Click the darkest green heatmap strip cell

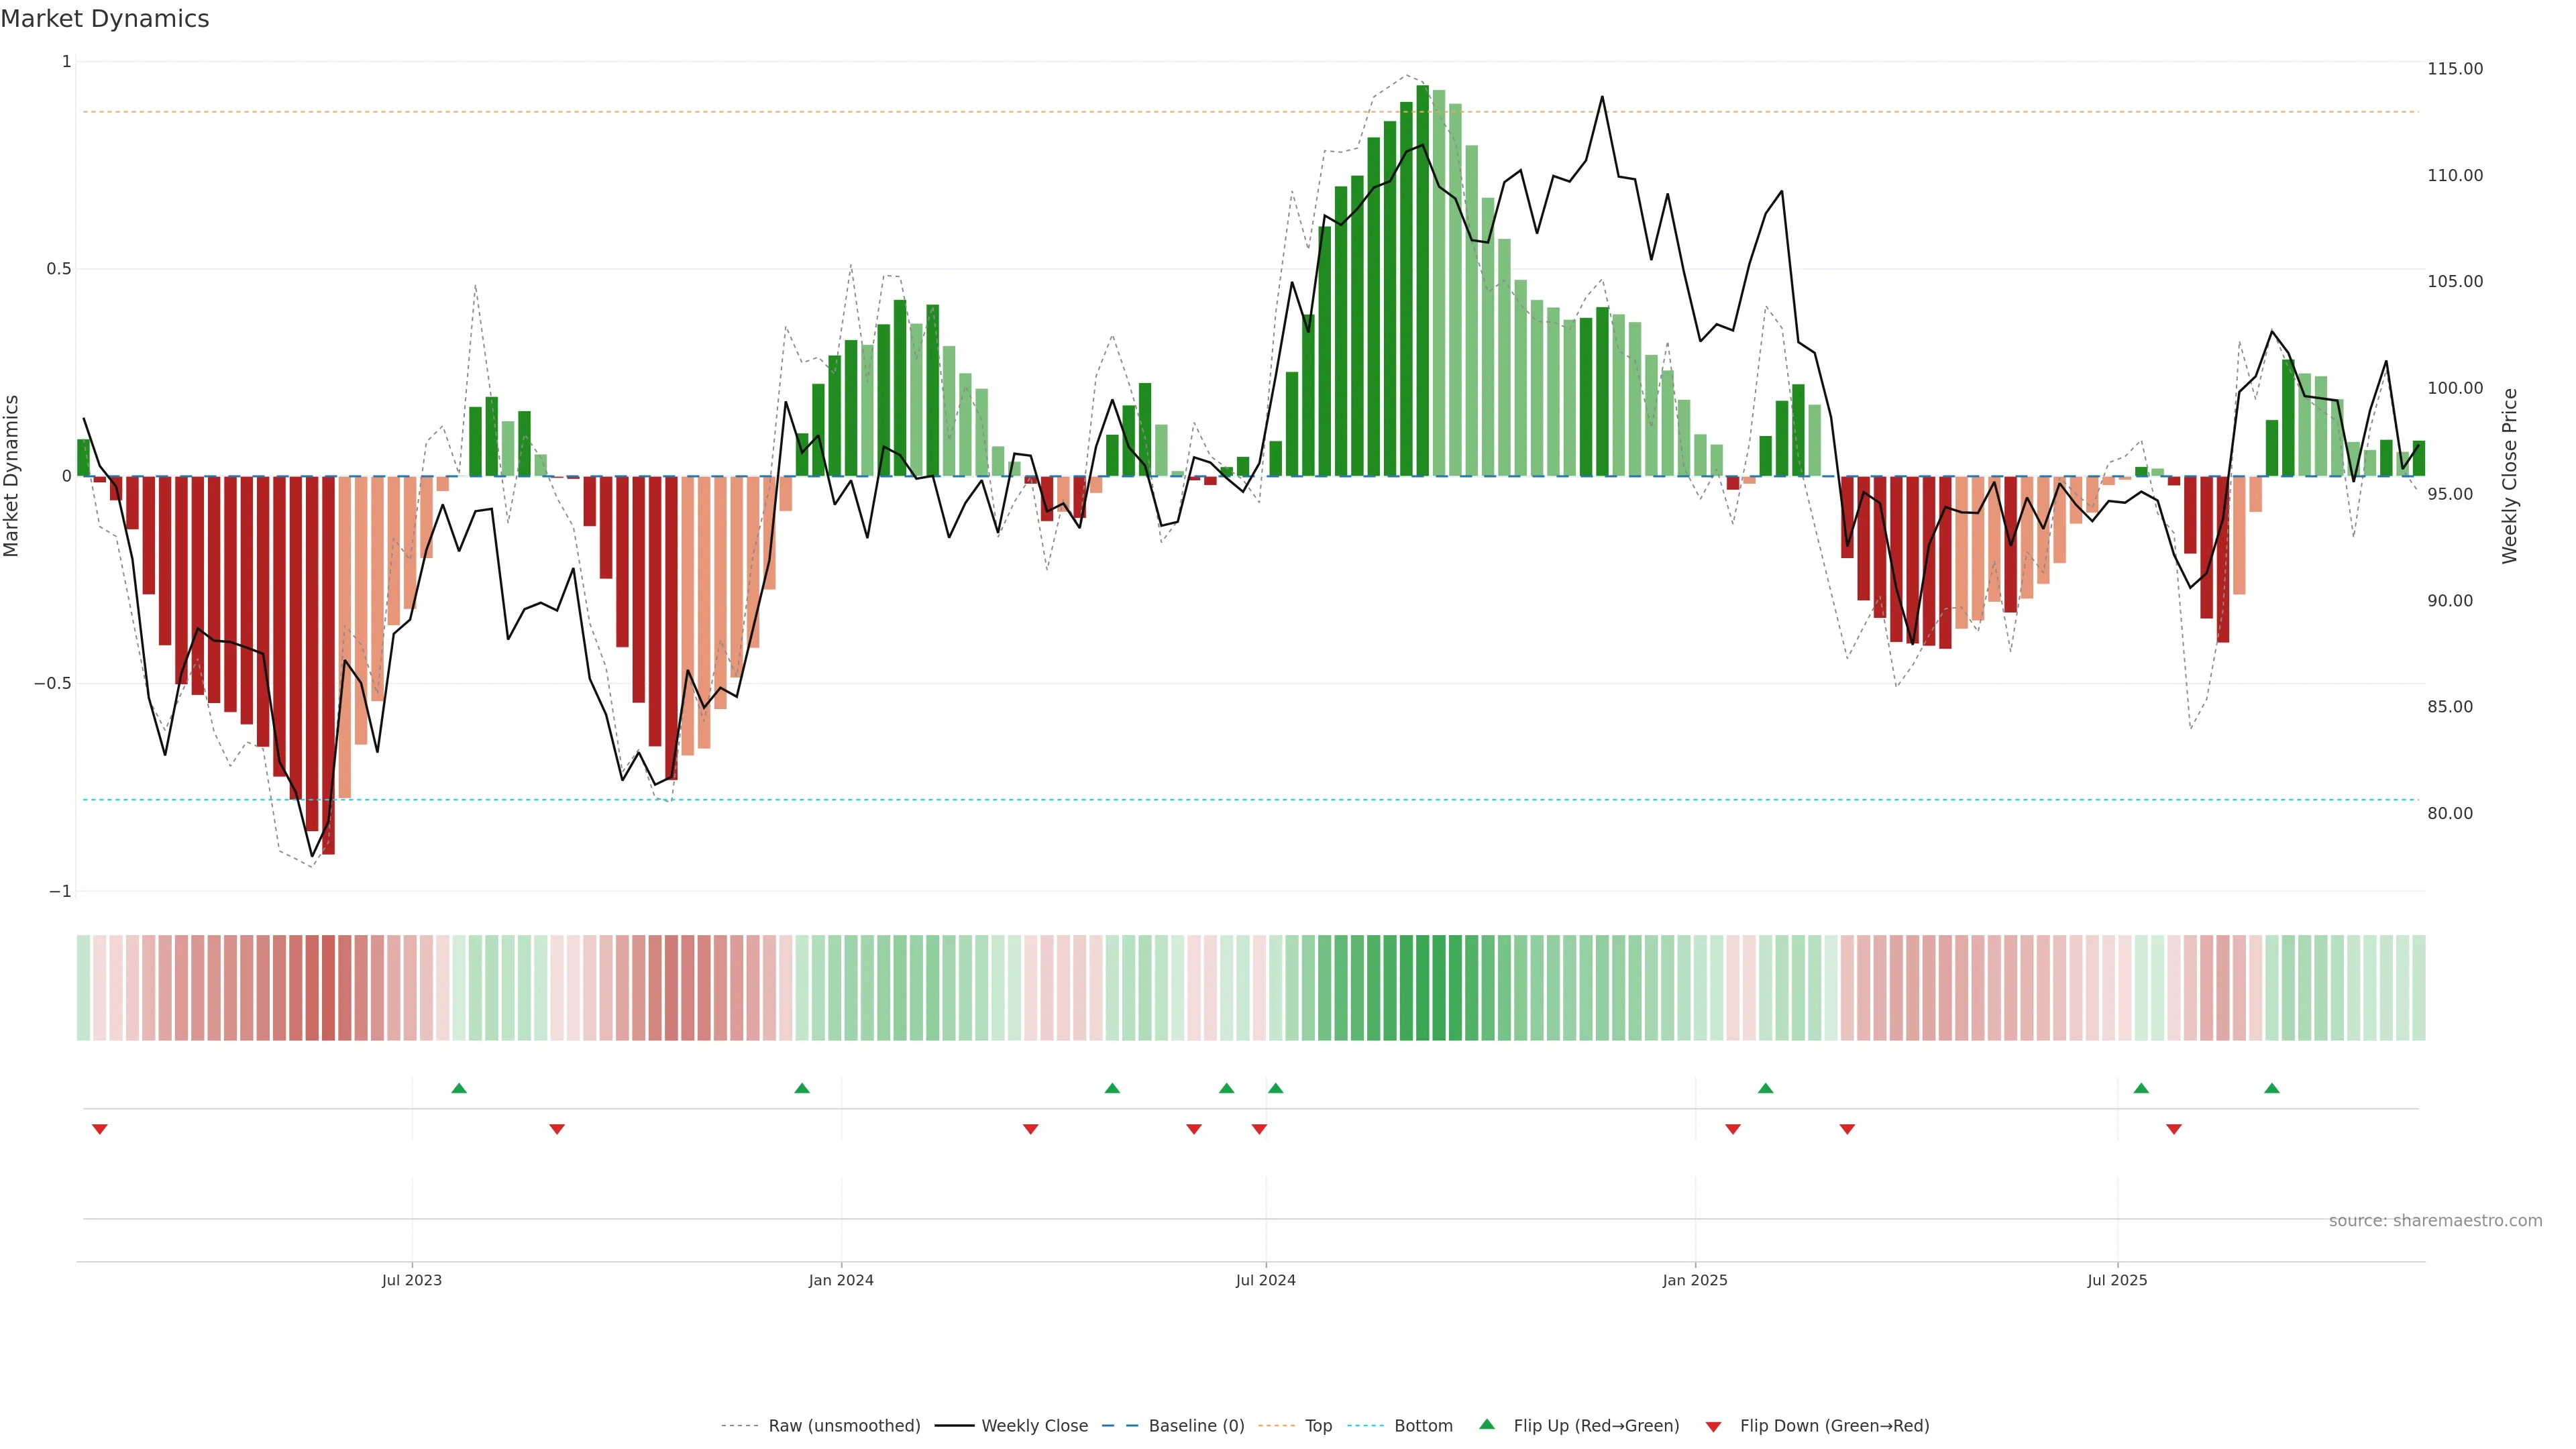point(1422,988)
